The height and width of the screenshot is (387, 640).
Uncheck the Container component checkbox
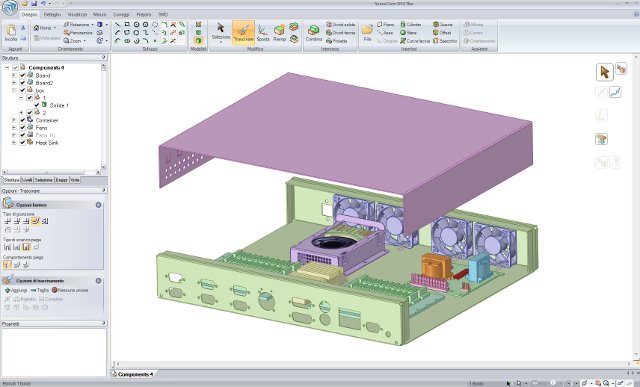click(x=23, y=120)
